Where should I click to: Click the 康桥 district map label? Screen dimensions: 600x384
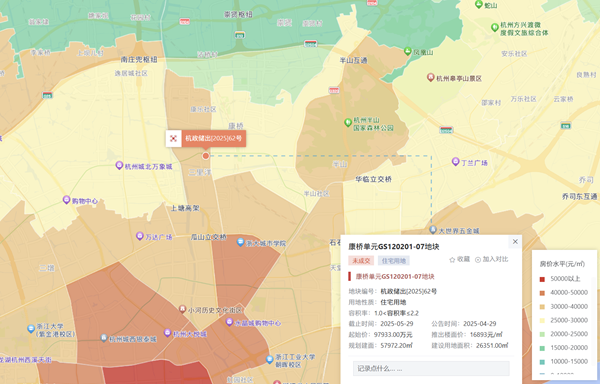pyautogui.click(x=236, y=126)
